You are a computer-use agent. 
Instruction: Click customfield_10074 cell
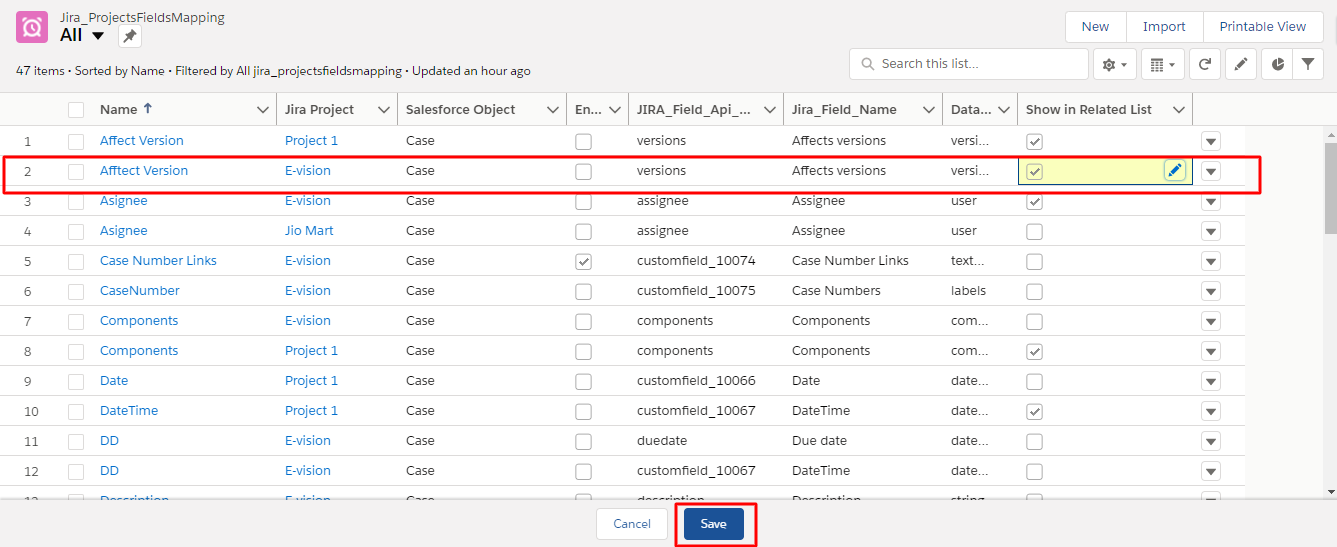pos(696,261)
